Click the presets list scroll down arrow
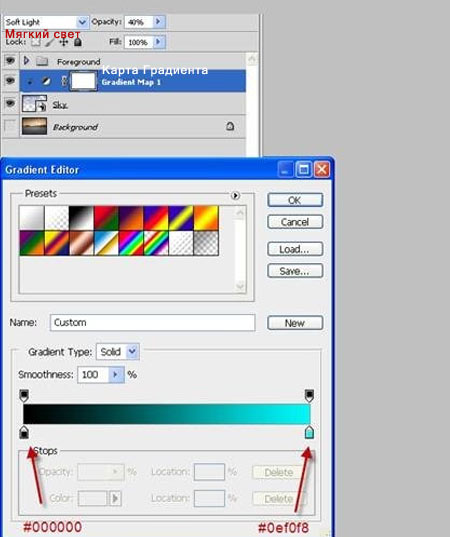 (240, 286)
